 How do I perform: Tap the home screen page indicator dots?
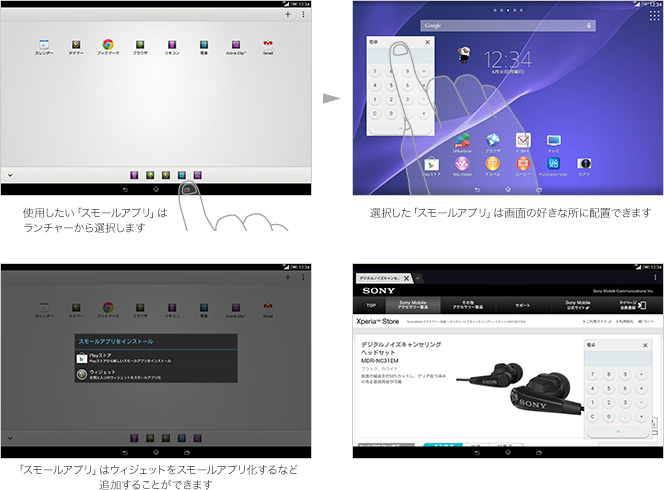[508, 10]
